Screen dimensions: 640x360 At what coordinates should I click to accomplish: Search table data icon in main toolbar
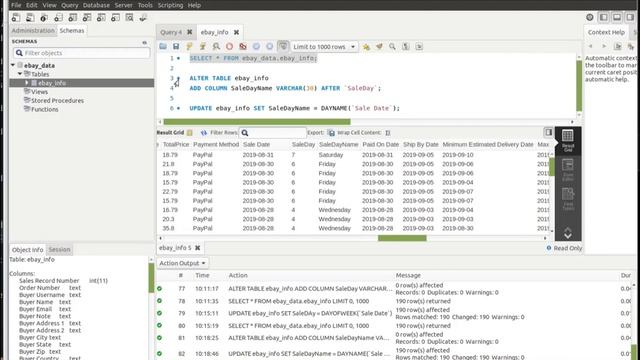click(x=129, y=18)
